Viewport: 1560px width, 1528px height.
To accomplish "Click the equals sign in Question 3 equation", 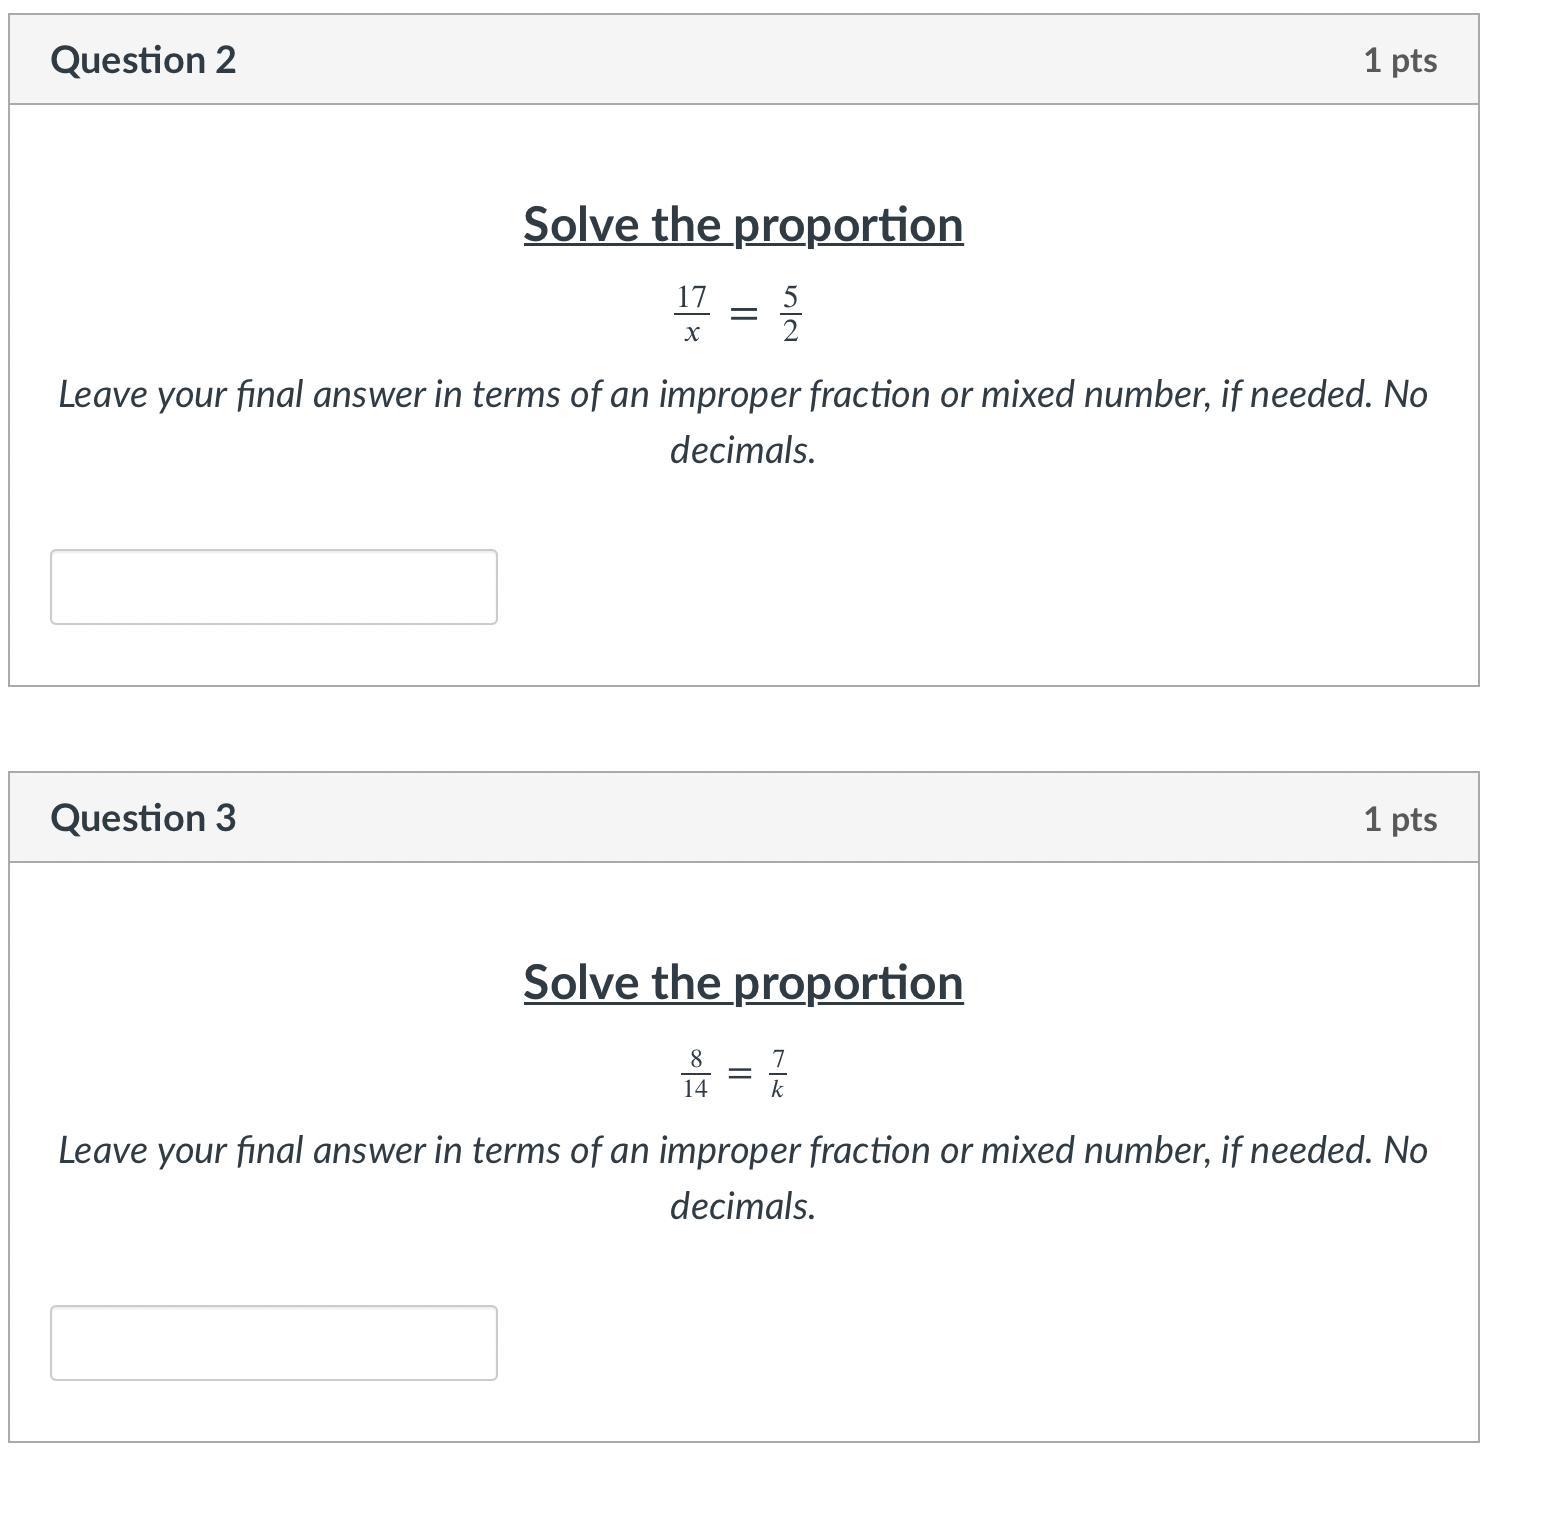I will coord(739,1073).
